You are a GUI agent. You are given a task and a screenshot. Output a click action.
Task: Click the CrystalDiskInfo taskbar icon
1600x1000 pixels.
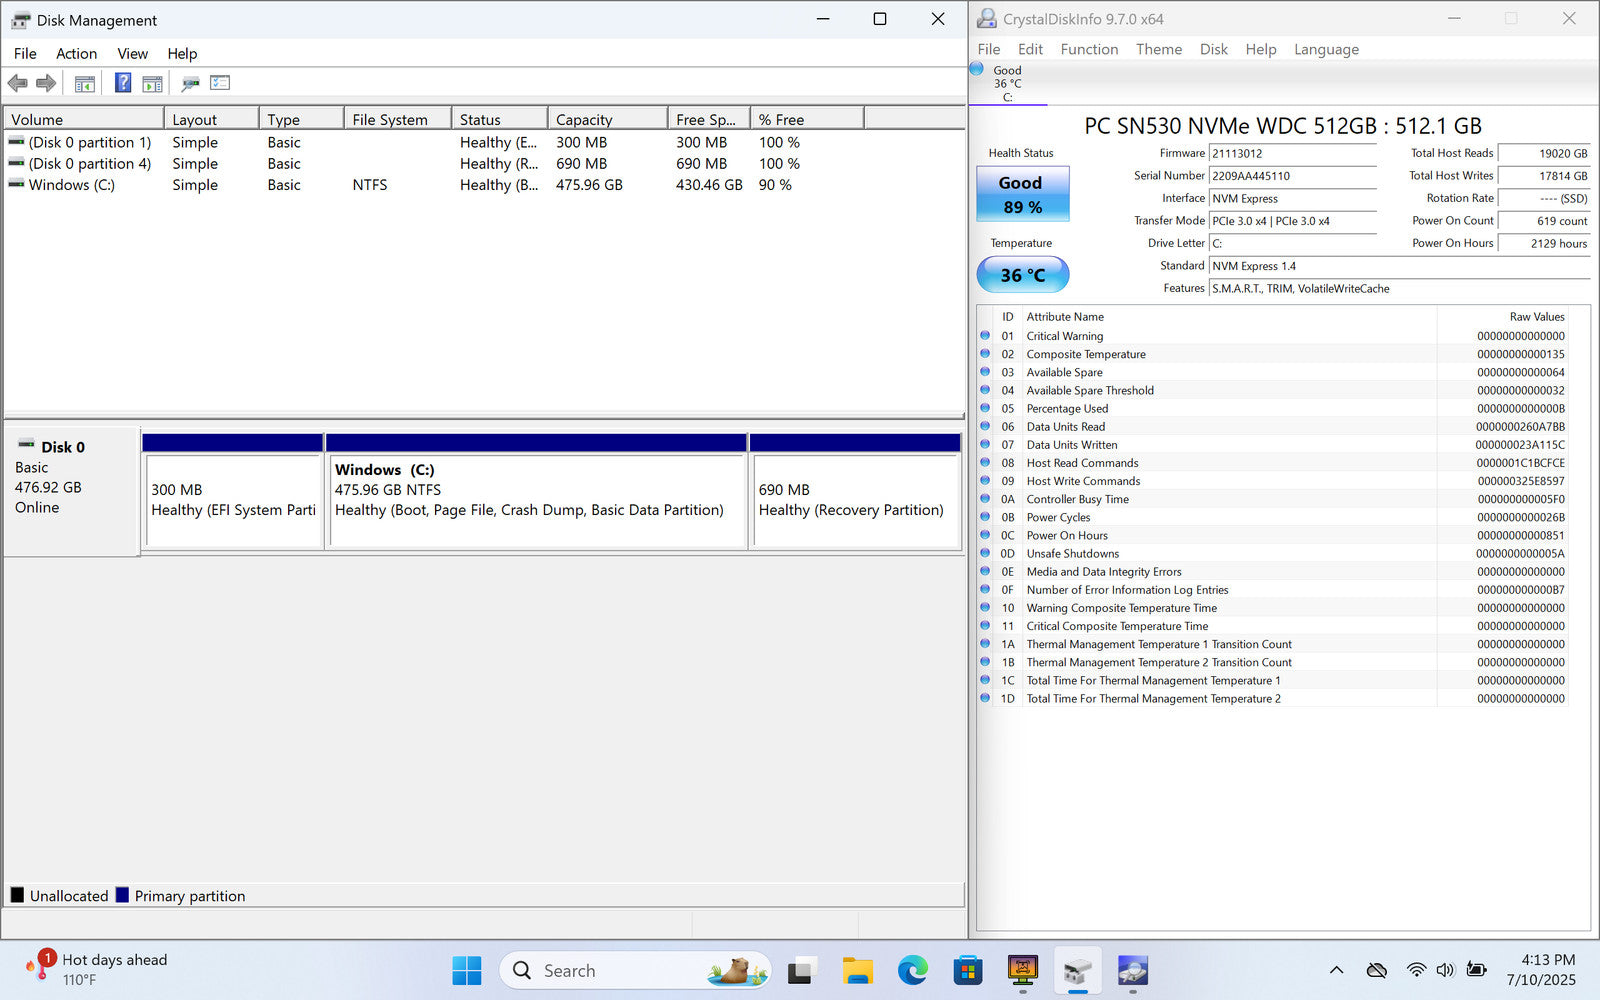(1132, 970)
